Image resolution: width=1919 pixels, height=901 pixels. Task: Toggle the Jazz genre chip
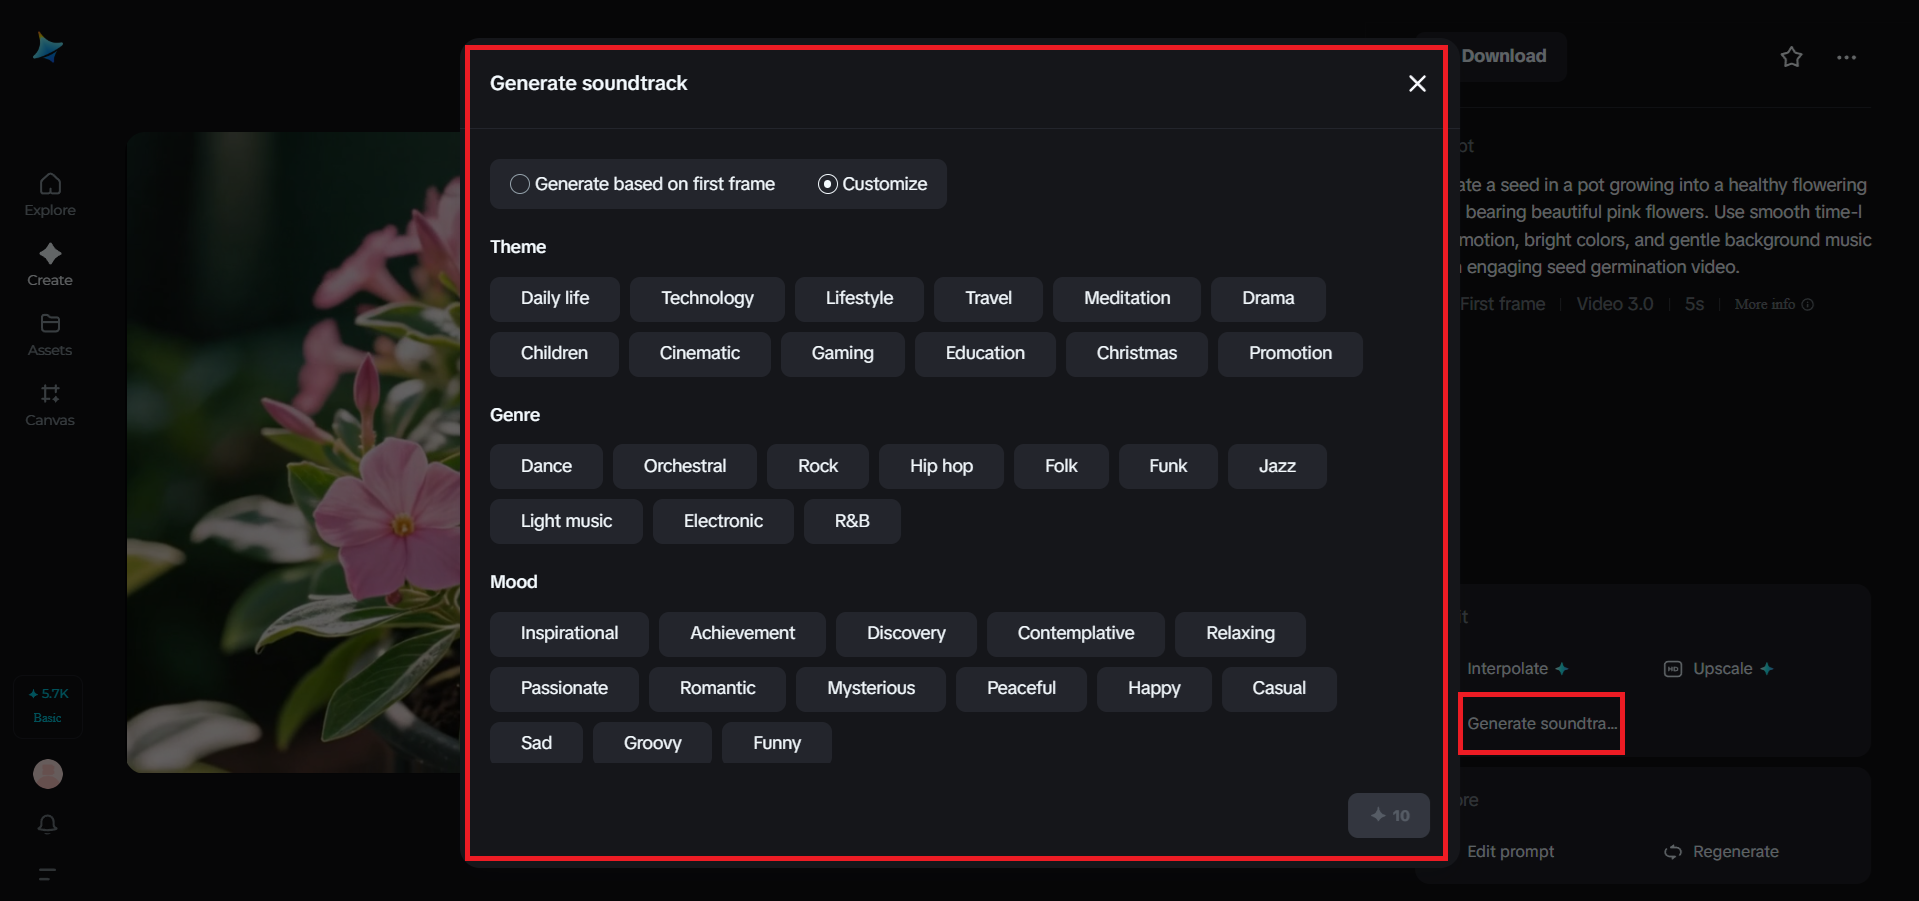pos(1276,465)
